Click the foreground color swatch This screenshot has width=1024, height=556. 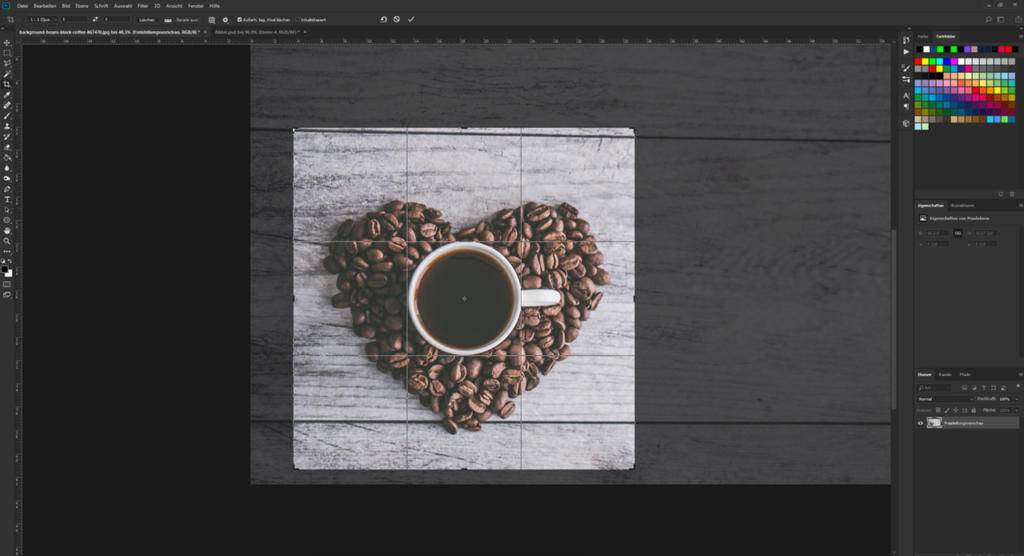coord(5,269)
